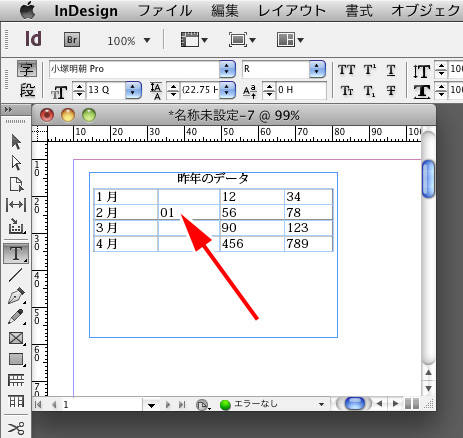Toggle Small Caps (Tr)
This screenshot has width=463, height=438.
point(347,91)
